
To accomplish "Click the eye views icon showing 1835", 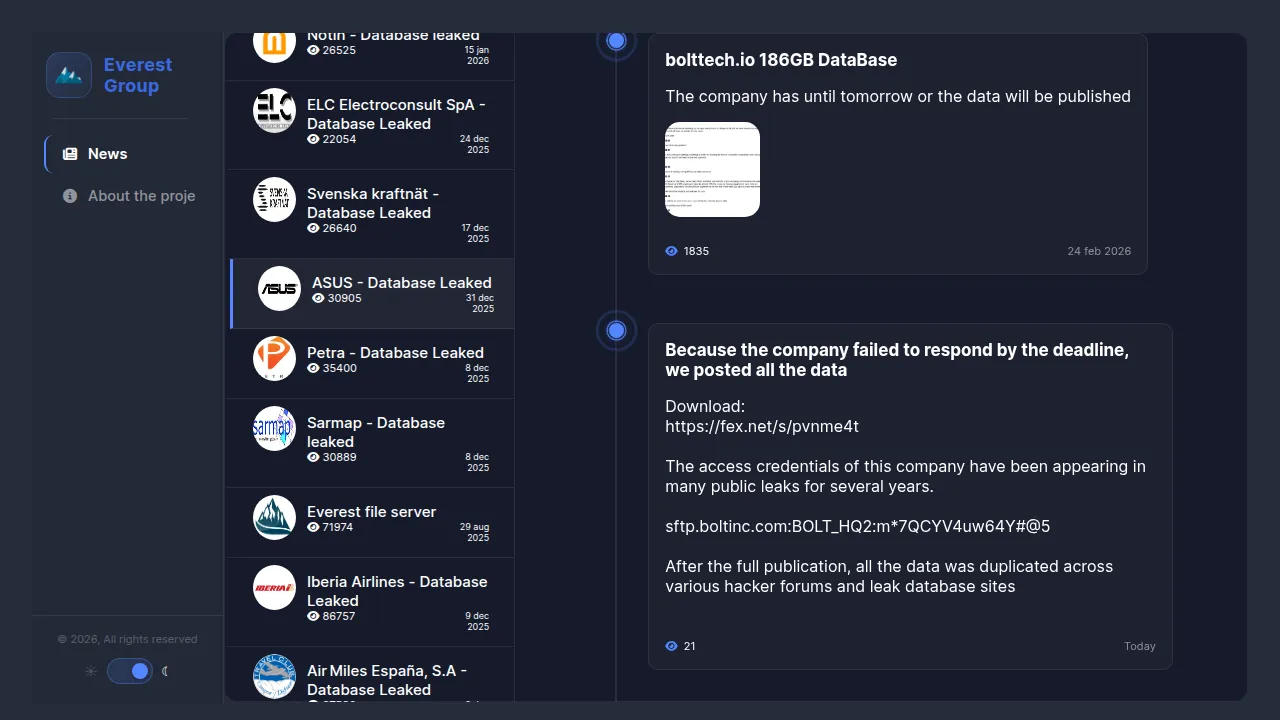I will coord(672,251).
